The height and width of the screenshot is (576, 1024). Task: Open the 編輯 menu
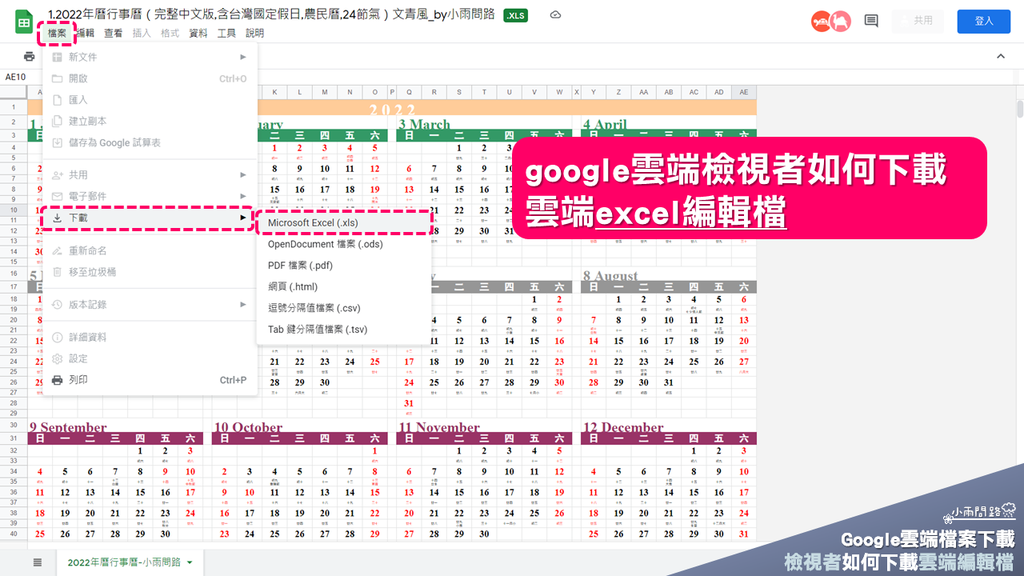[x=86, y=33]
